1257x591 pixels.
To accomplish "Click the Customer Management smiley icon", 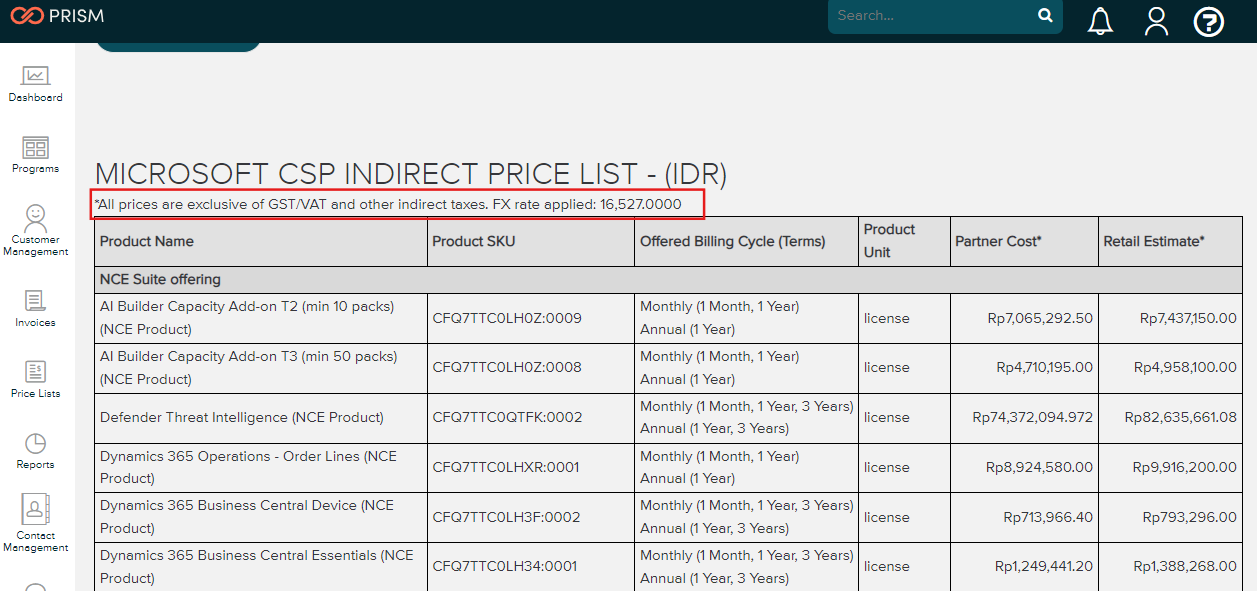I will (36, 217).
